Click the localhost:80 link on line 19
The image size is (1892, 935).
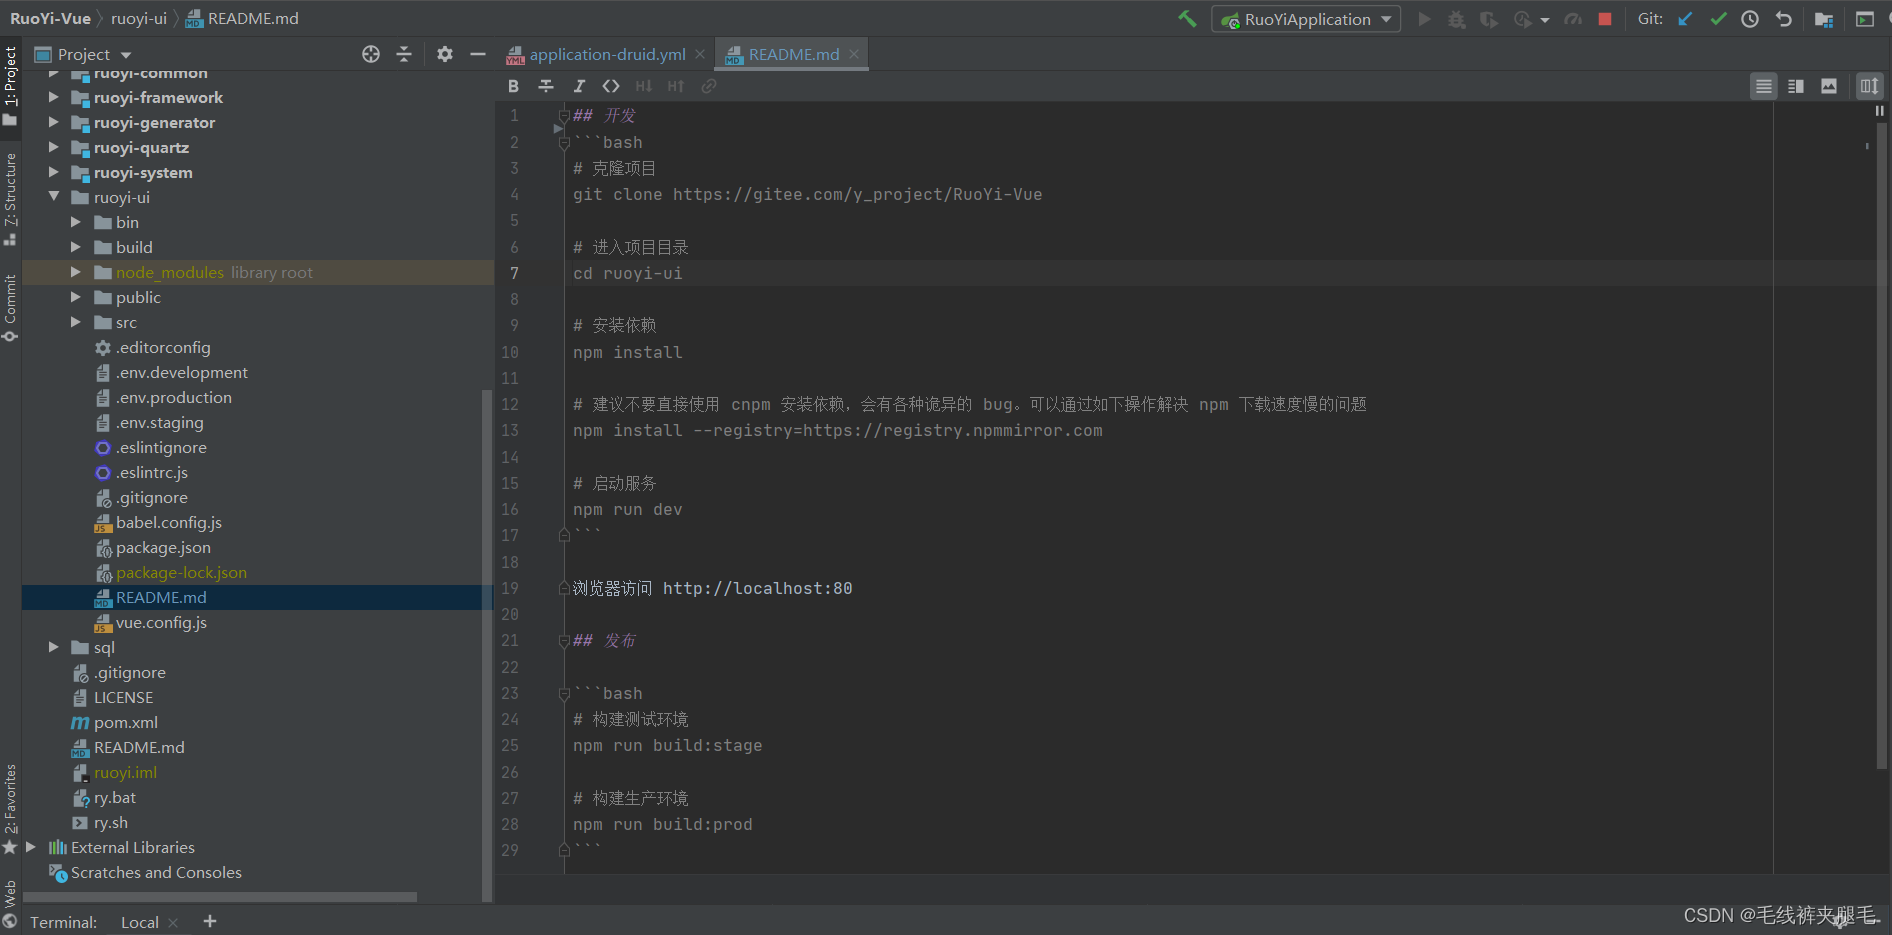click(x=757, y=588)
